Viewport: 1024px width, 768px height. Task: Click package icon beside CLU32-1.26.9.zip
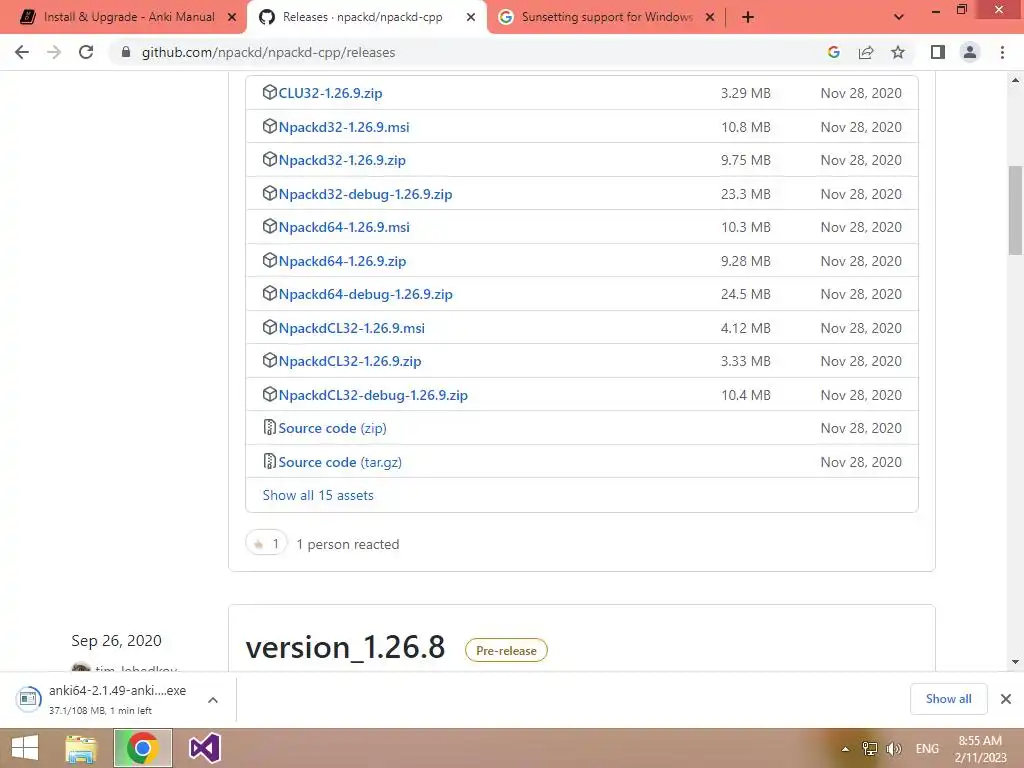coord(270,92)
